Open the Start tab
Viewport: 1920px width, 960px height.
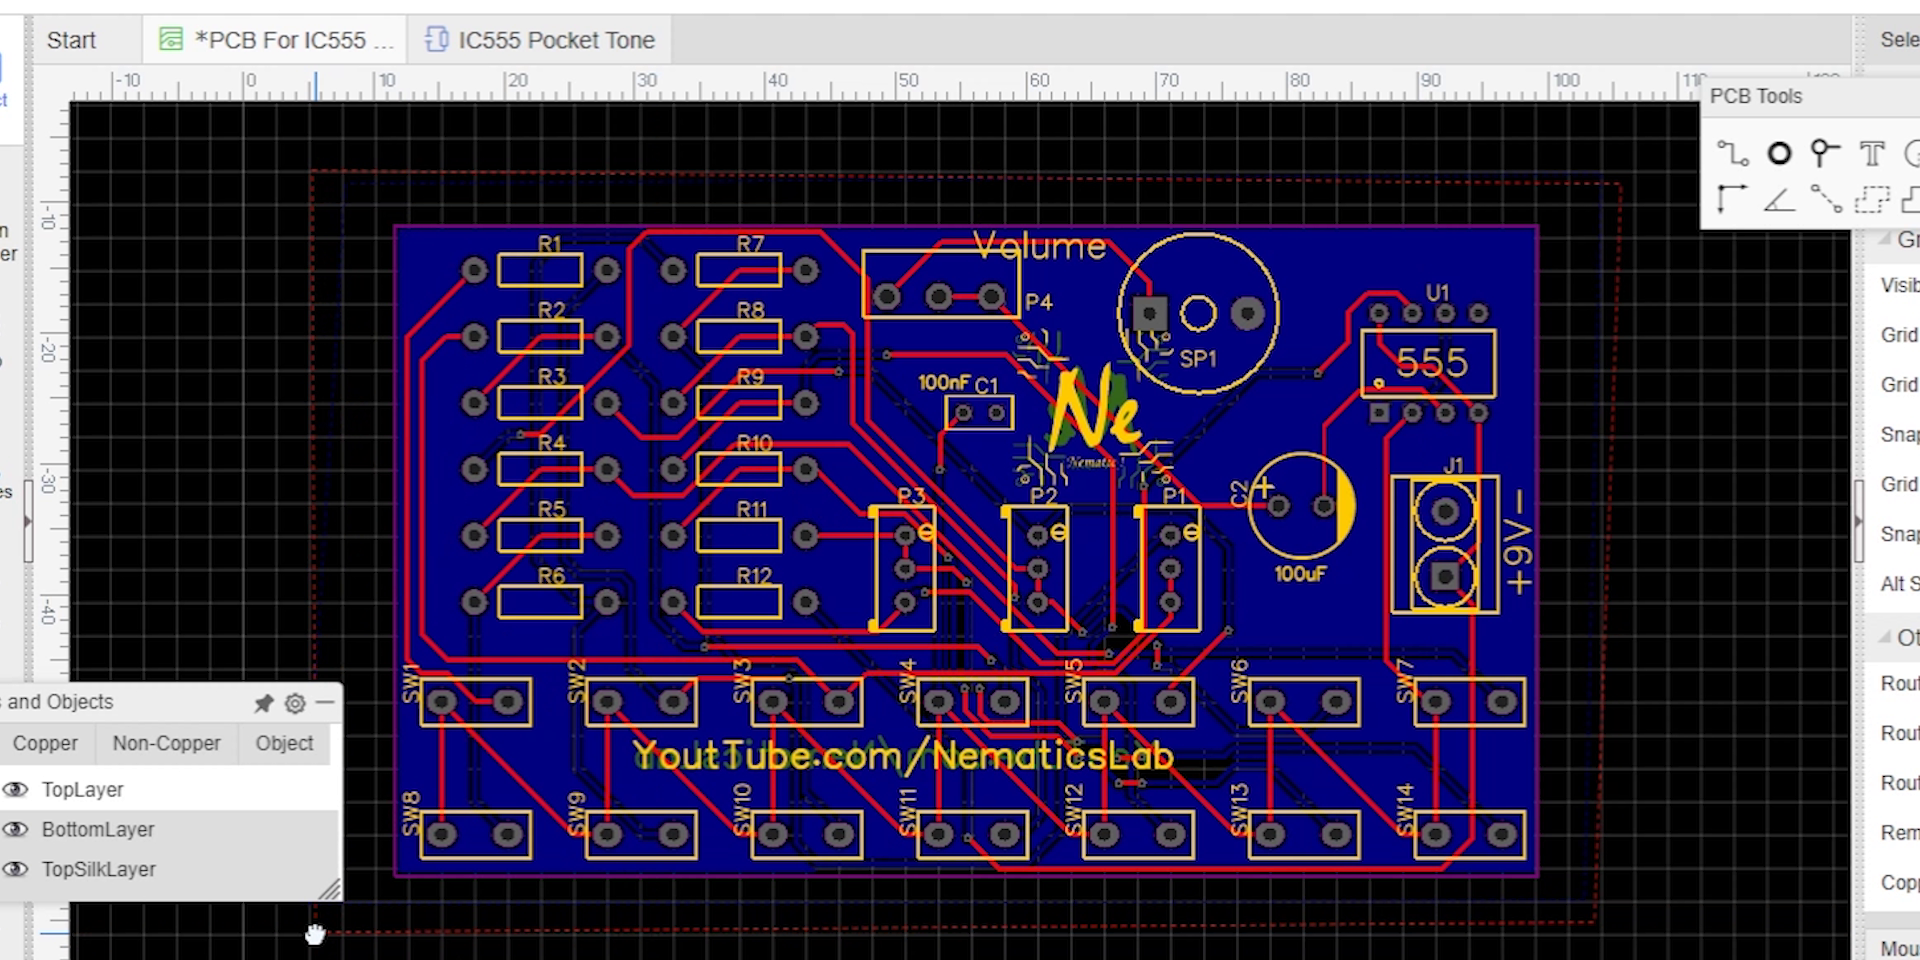point(71,40)
